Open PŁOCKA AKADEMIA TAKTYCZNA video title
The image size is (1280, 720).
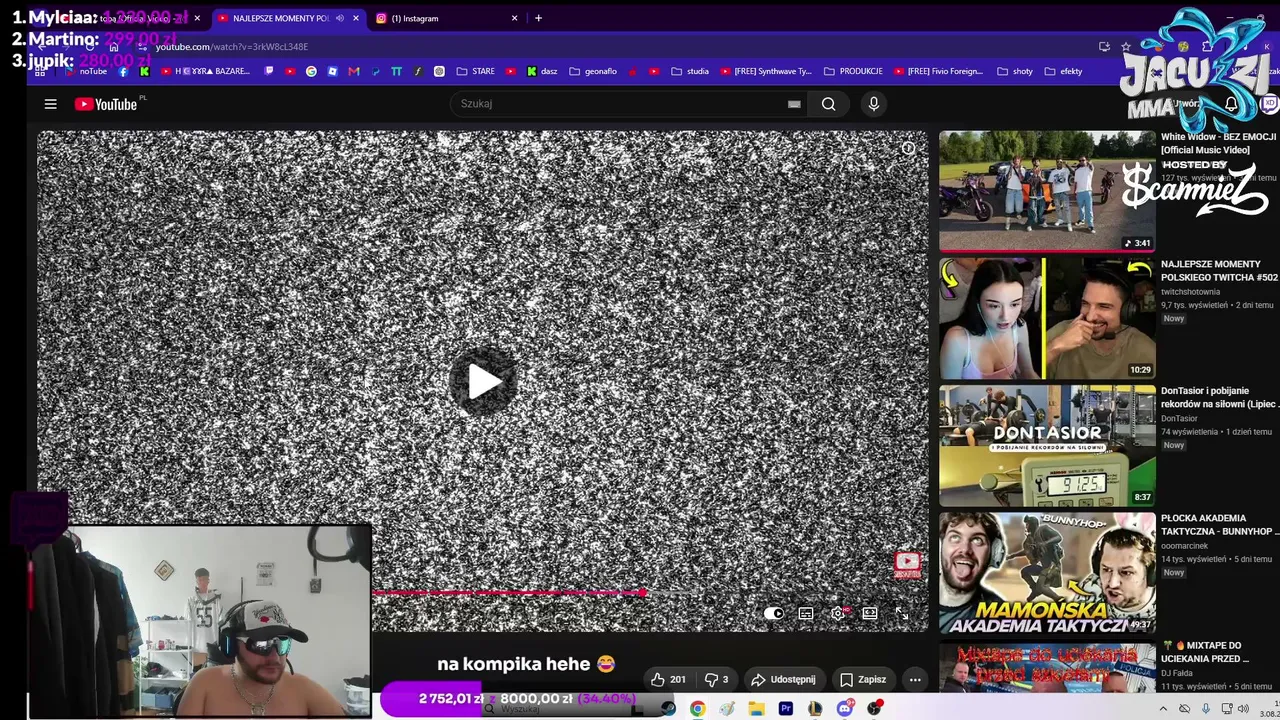(x=1218, y=525)
